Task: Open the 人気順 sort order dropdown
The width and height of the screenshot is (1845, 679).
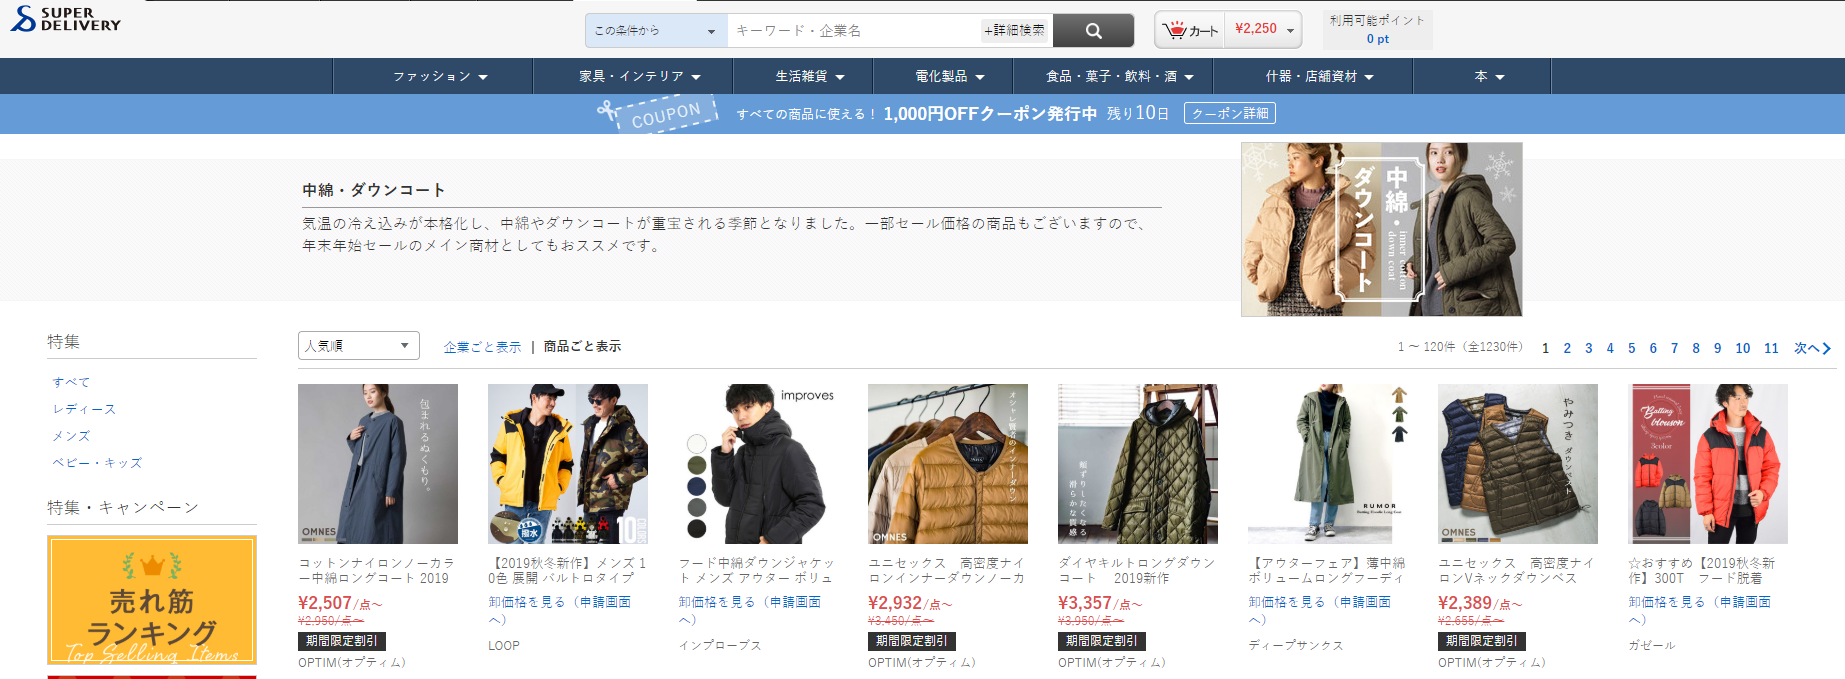Action: (x=358, y=346)
